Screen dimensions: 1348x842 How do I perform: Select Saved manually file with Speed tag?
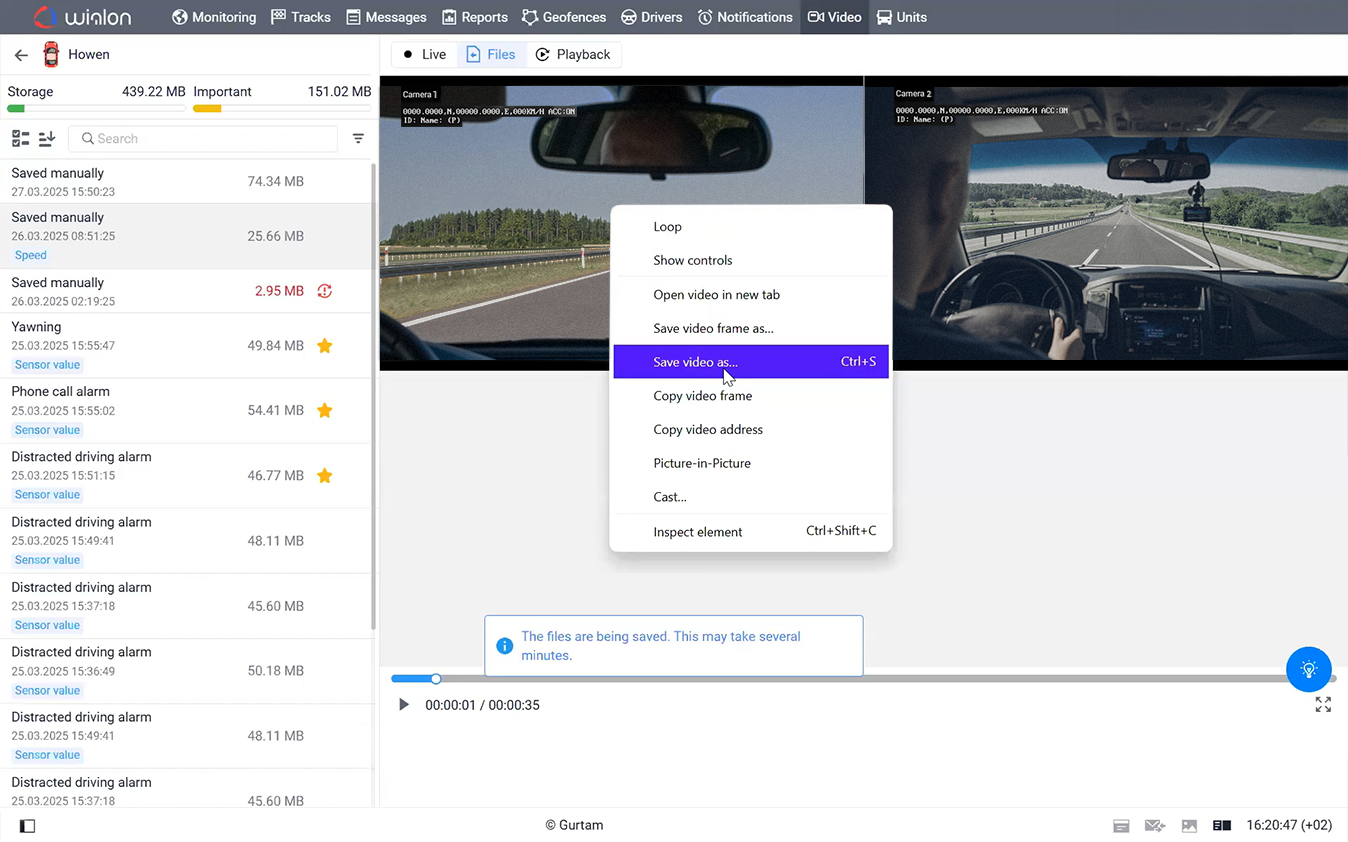point(186,236)
